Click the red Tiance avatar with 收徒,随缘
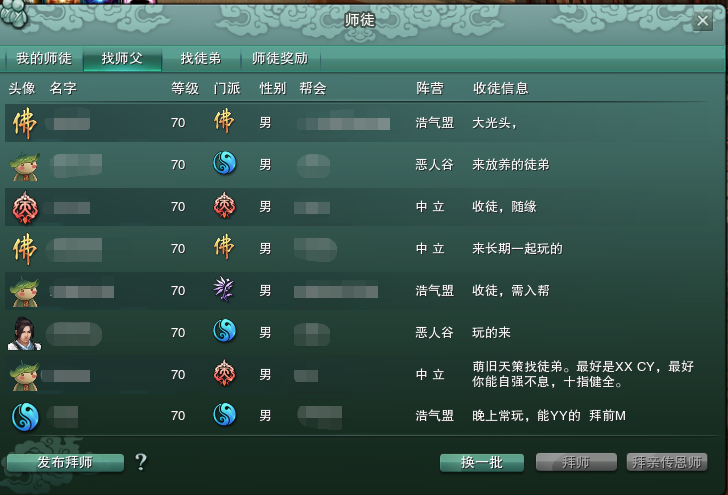 click(x=25, y=207)
